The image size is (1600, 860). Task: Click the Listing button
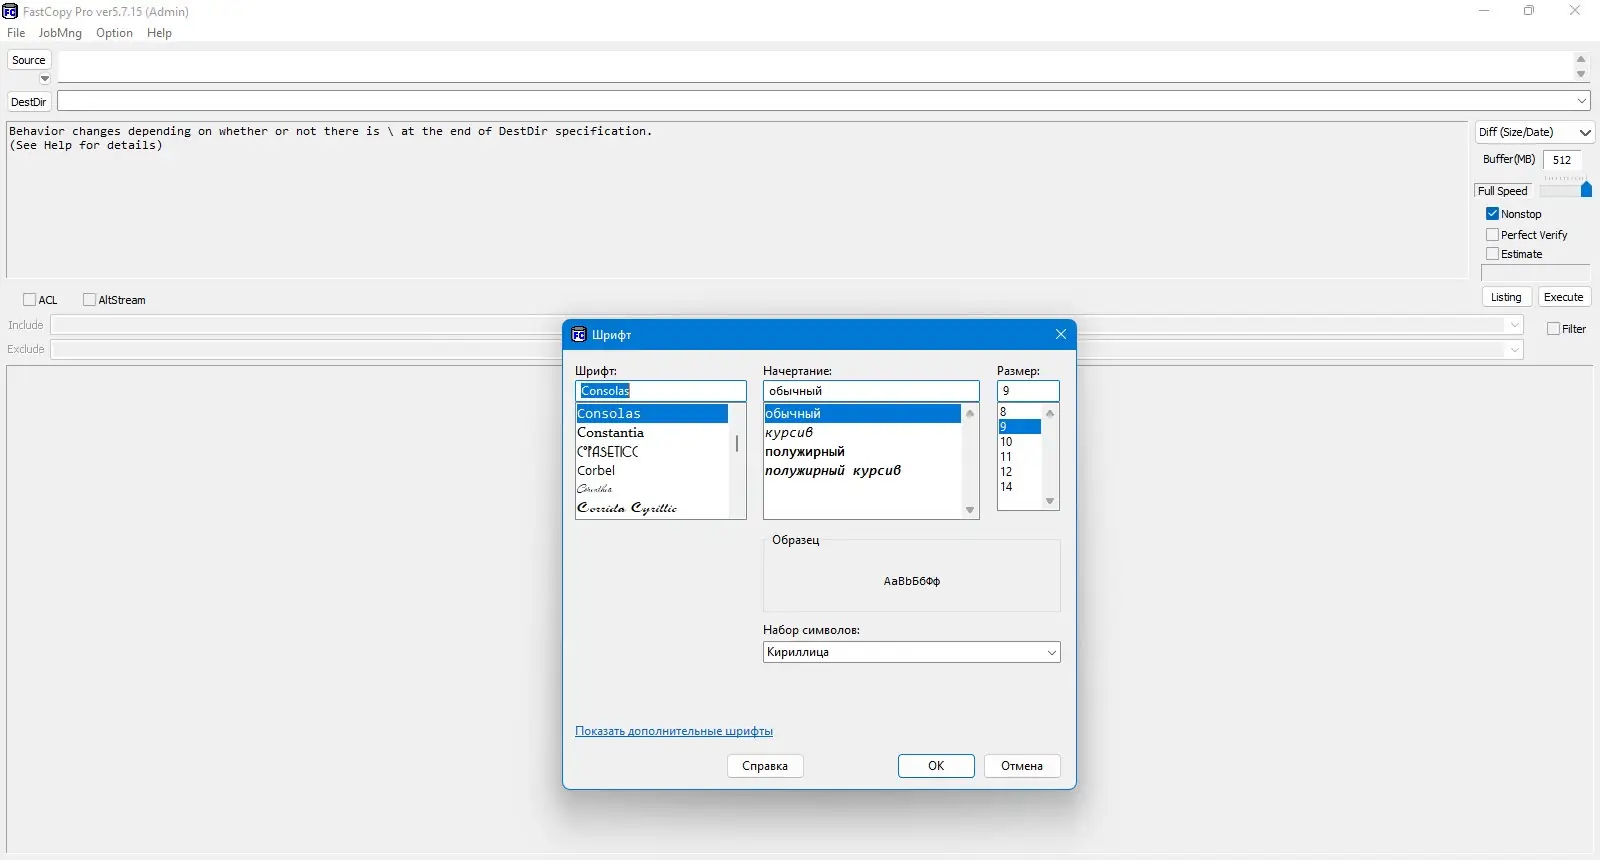point(1506,297)
